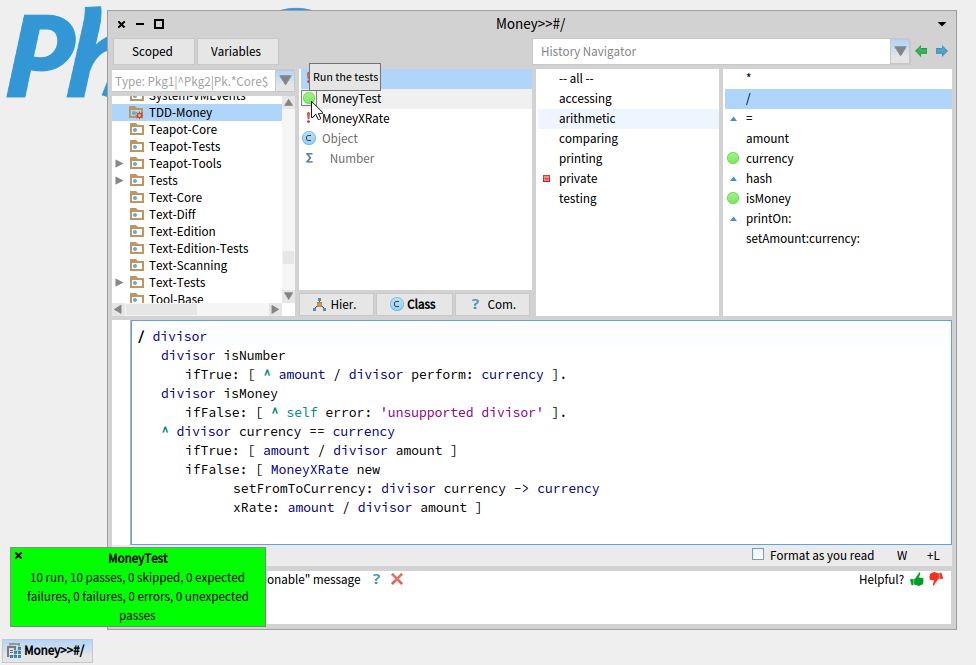Click the blue question mark critique help icon
976x665 pixels.
[376, 579]
